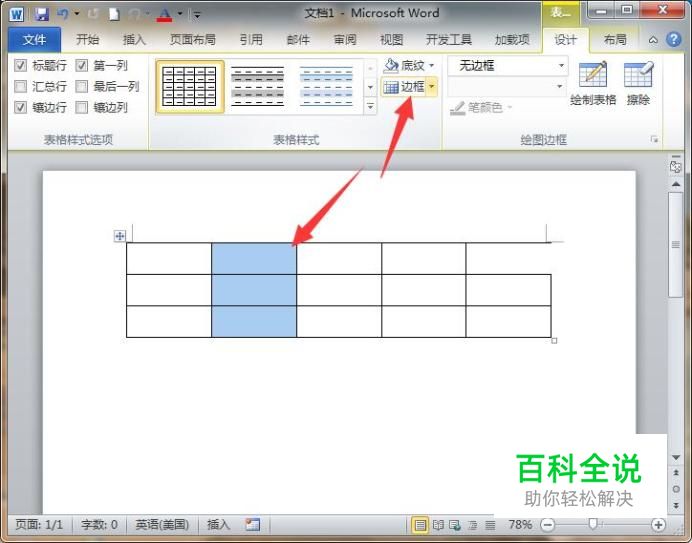Screen dimensions: 692x543
Task: Change language via 英语(美国) in status bar
Action: click(162, 524)
